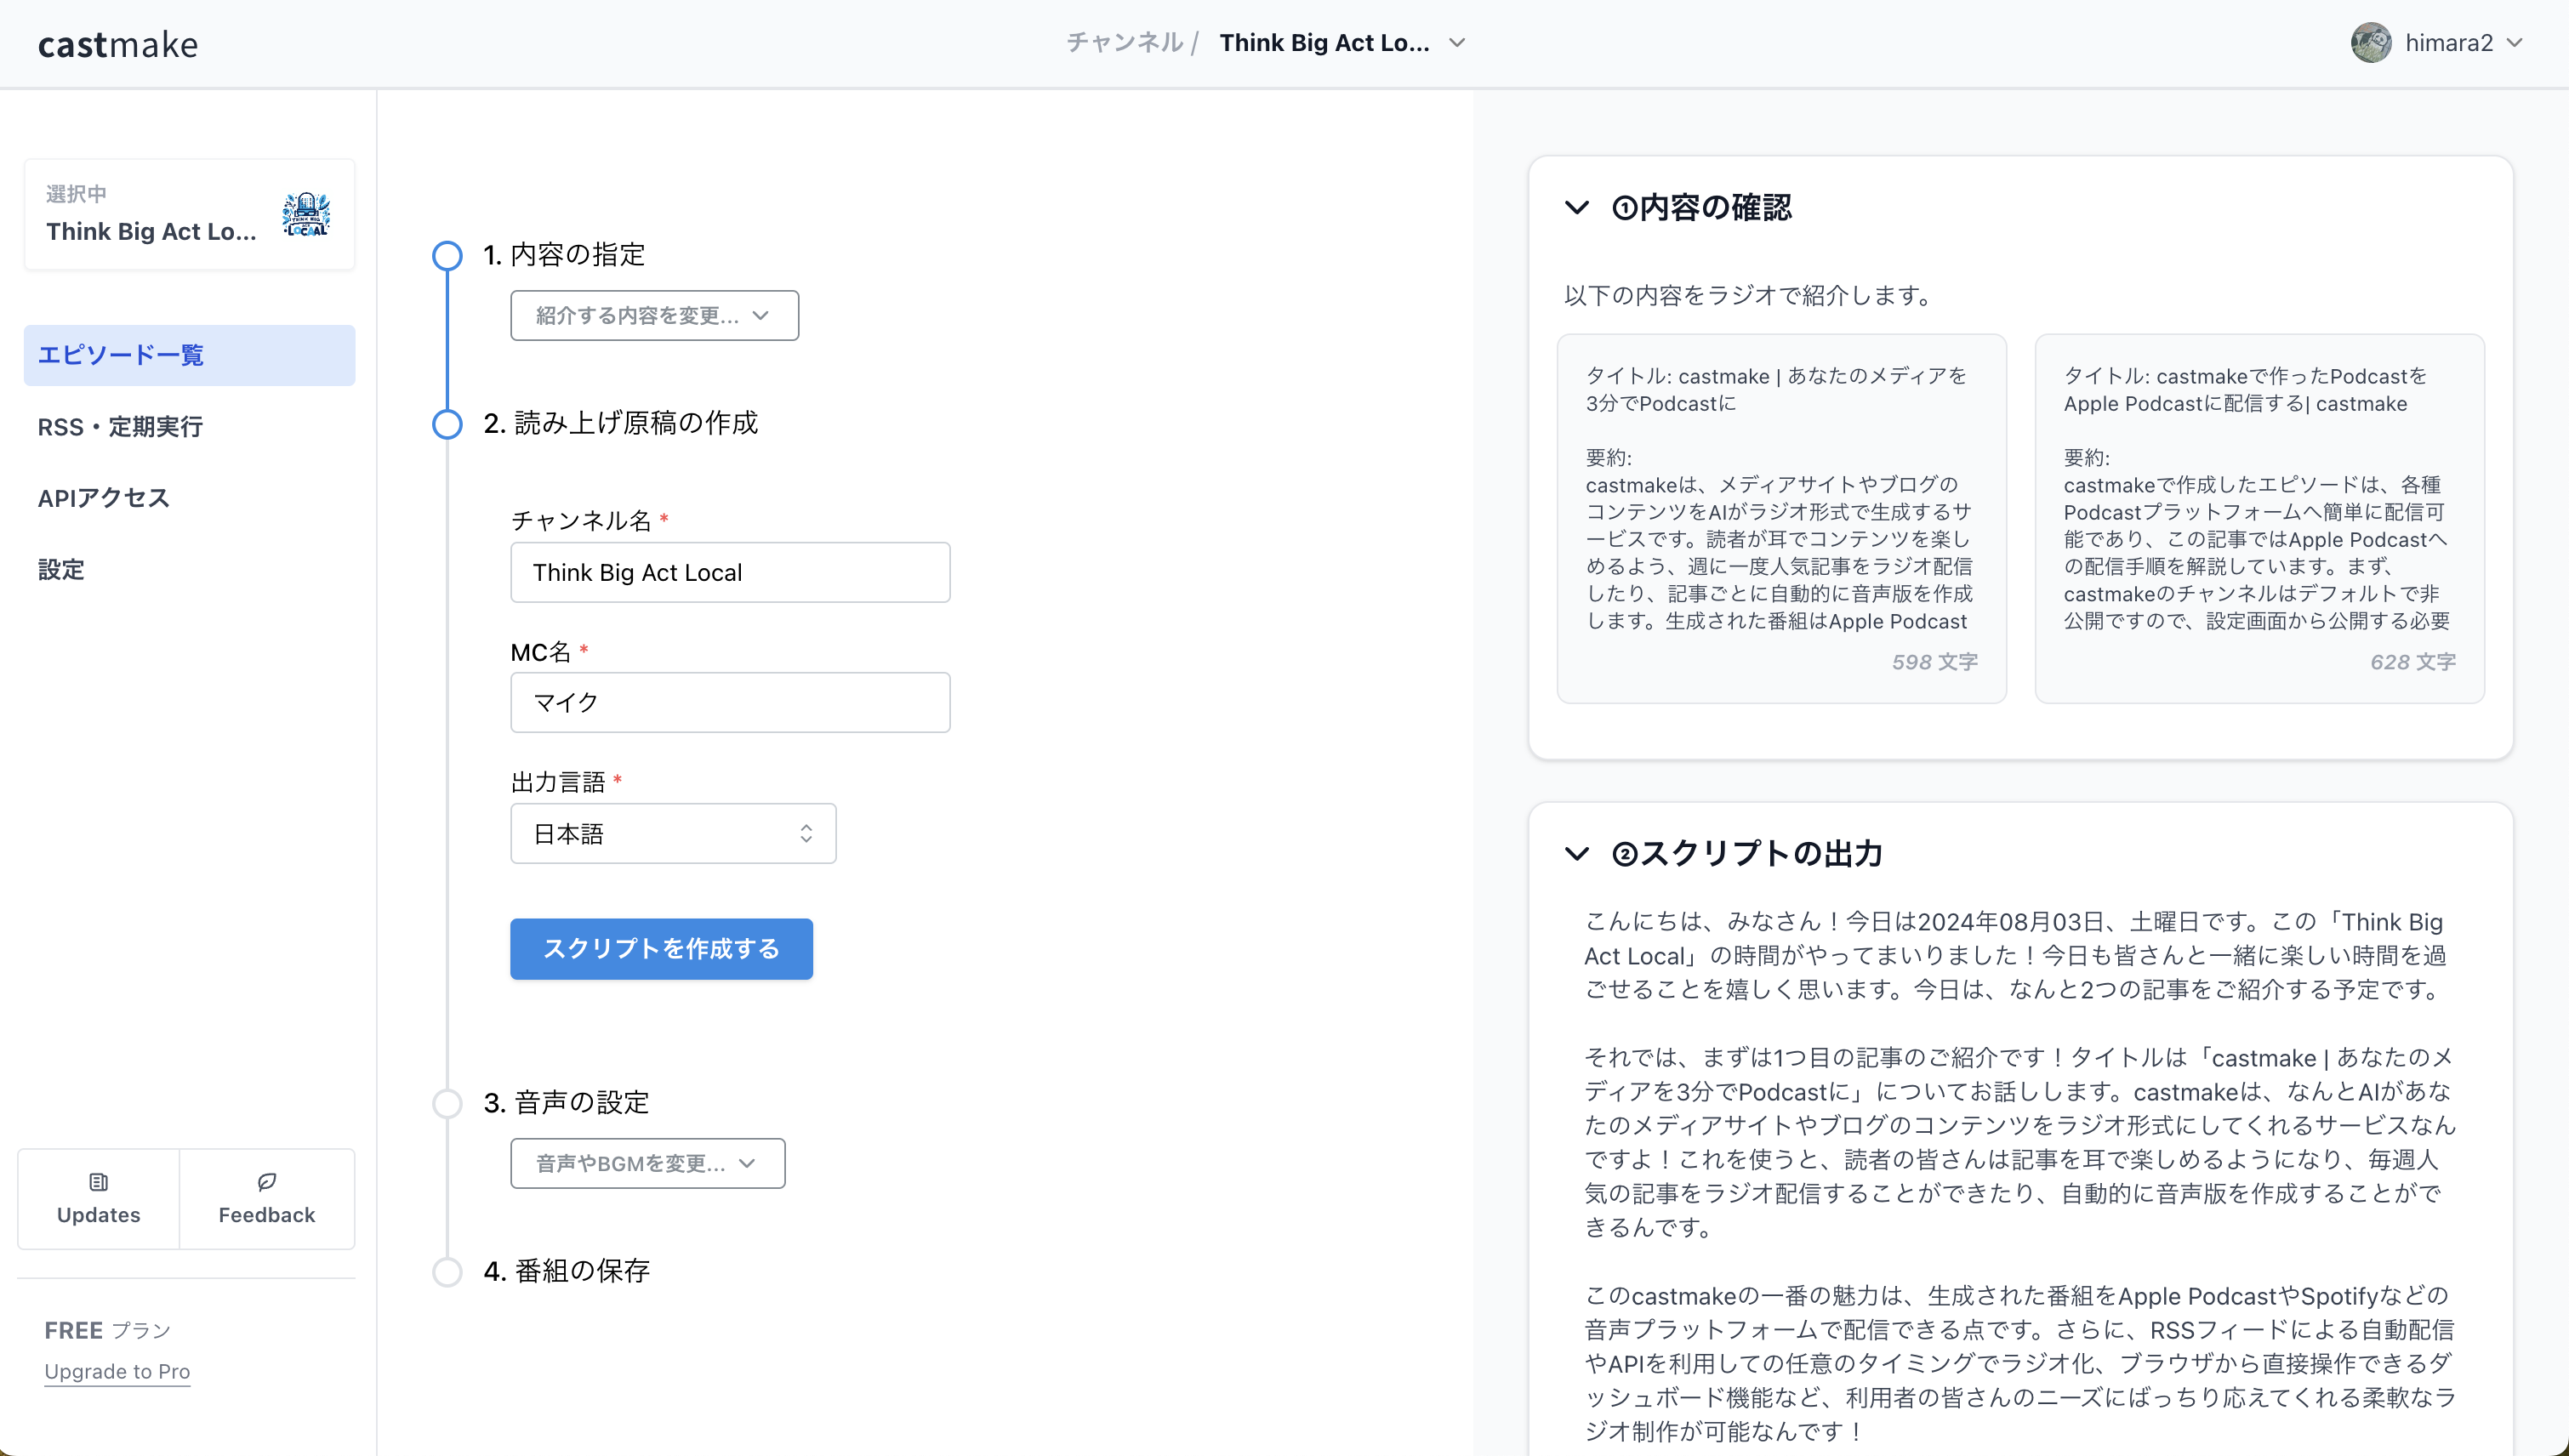The image size is (2569, 1456).
Task: Select the 598 文字 article card
Action: coord(1781,518)
